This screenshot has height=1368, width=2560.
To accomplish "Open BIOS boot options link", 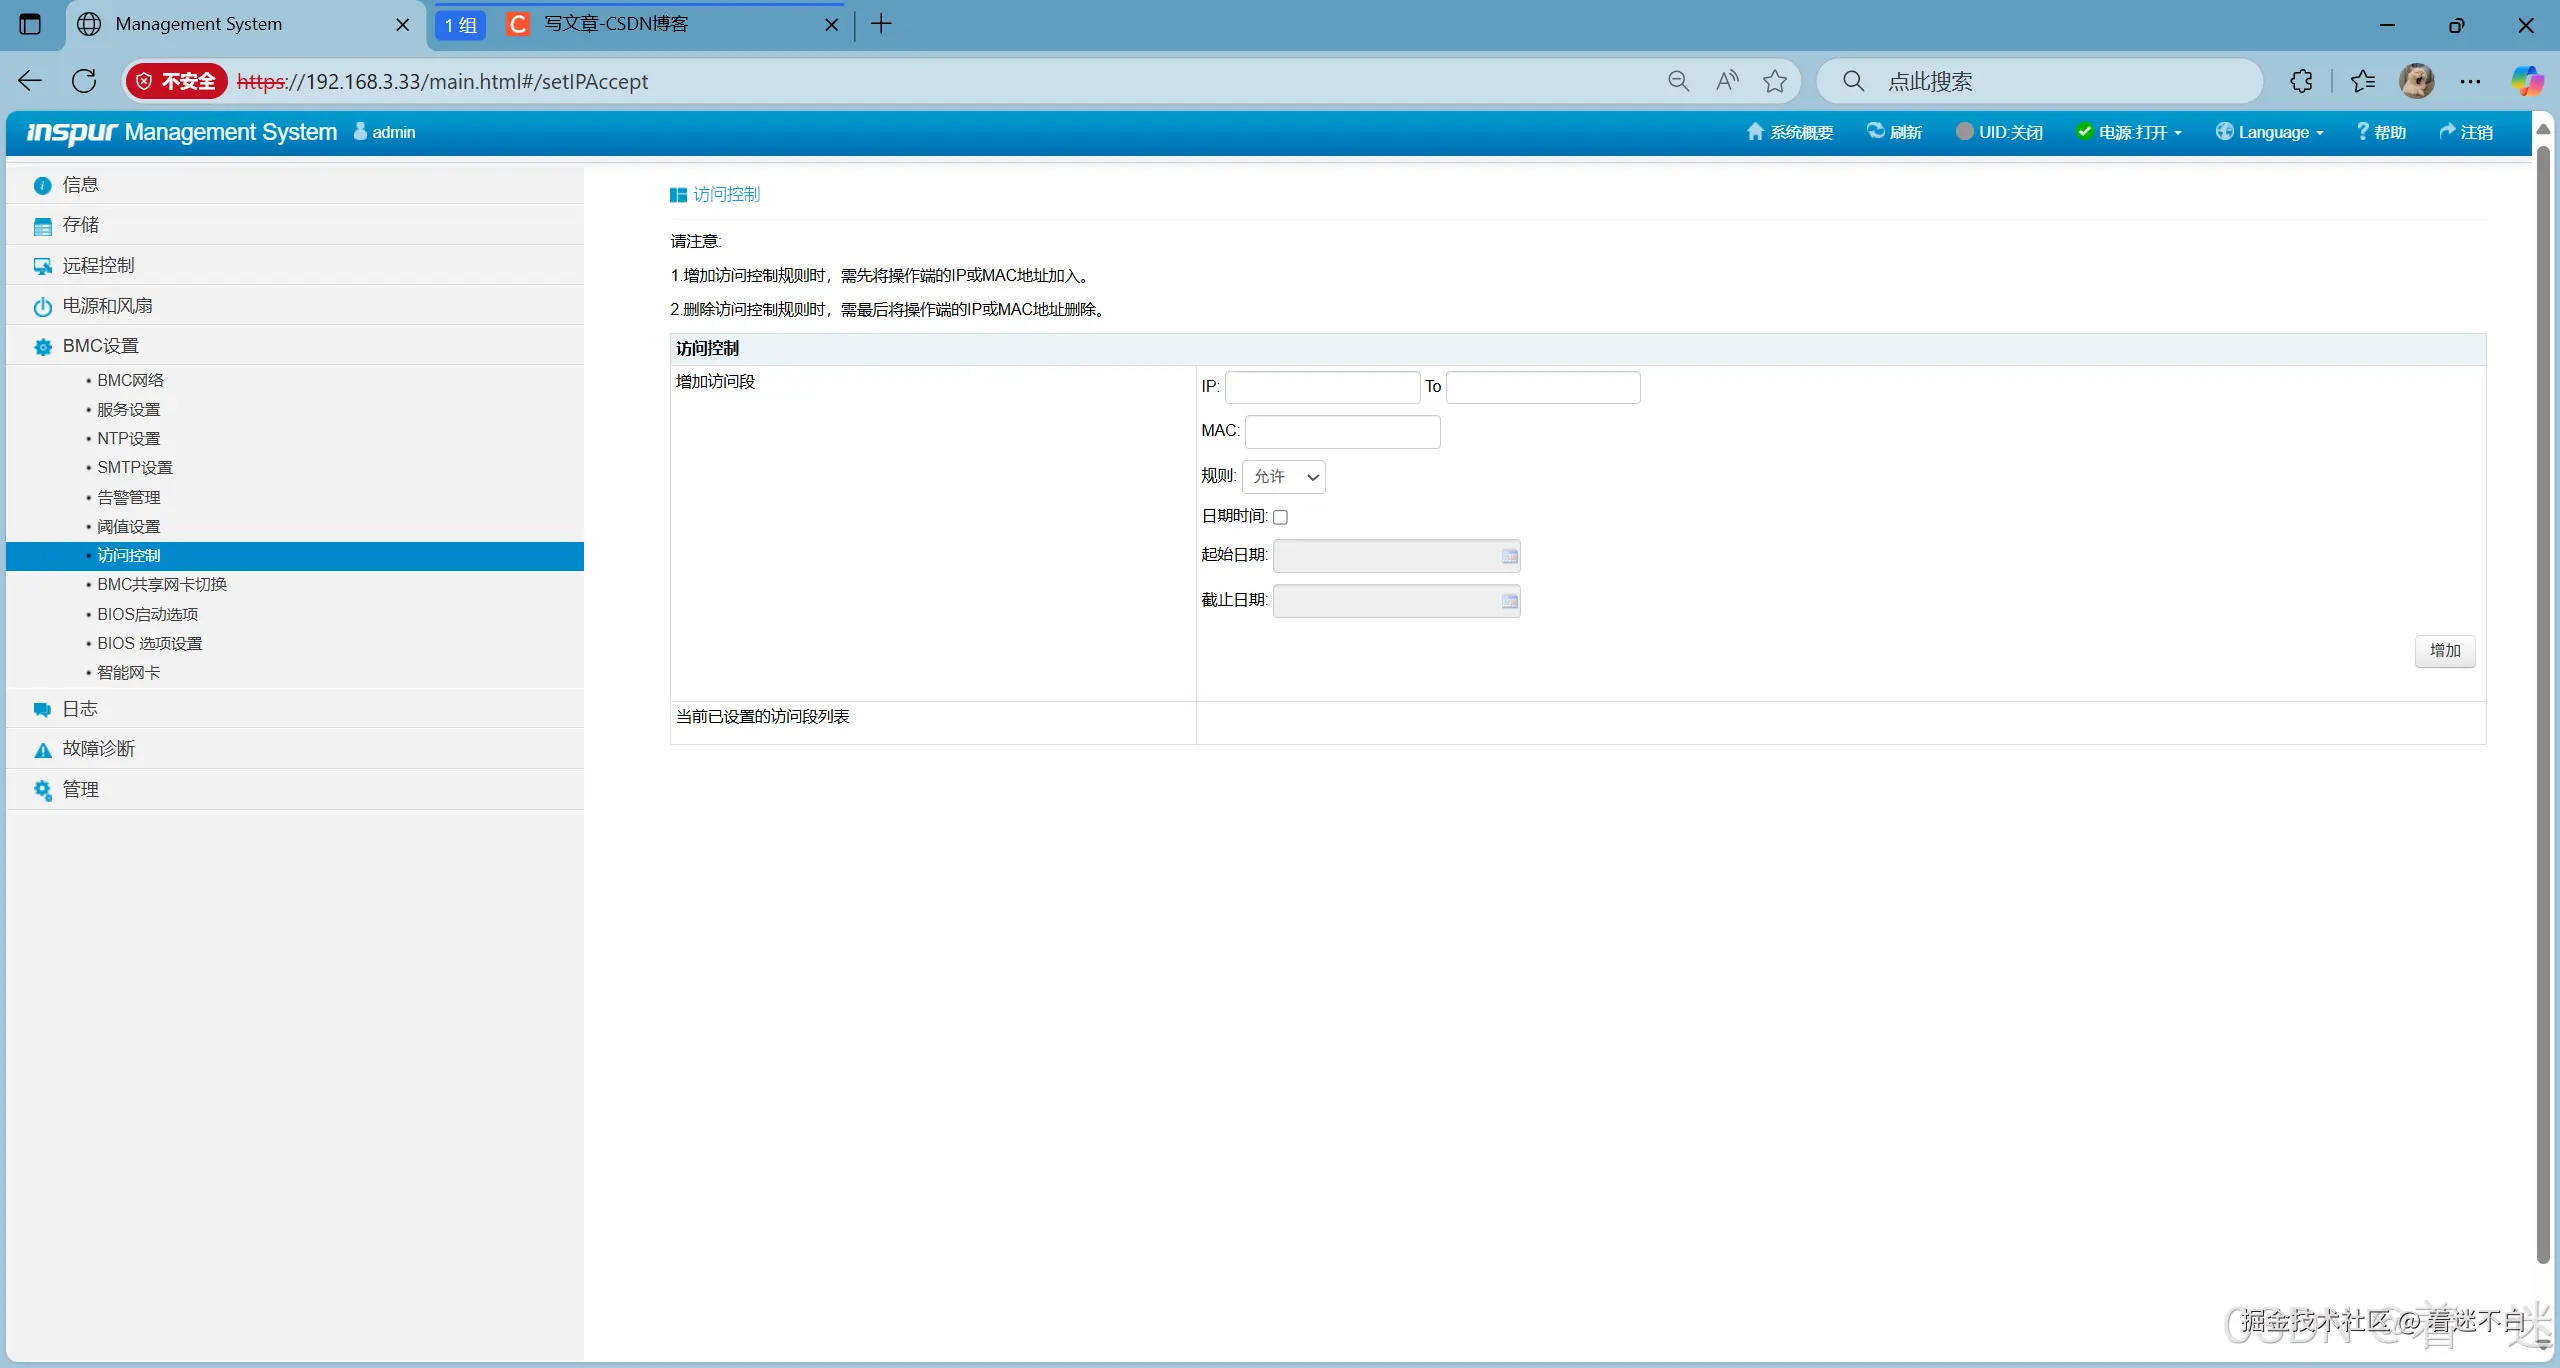I will (147, 614).
